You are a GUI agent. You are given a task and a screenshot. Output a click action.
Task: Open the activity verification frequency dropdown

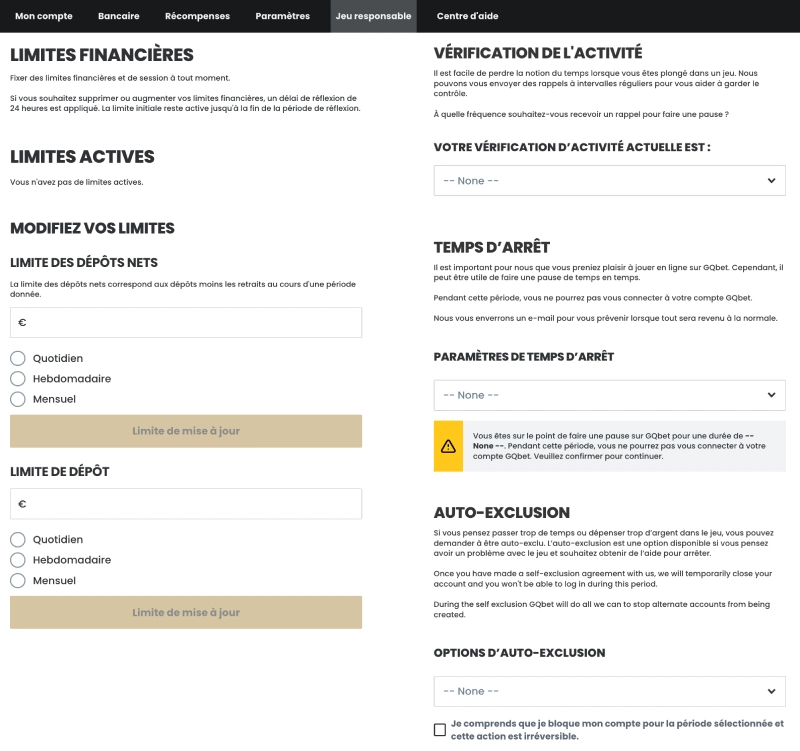[609, 181]
